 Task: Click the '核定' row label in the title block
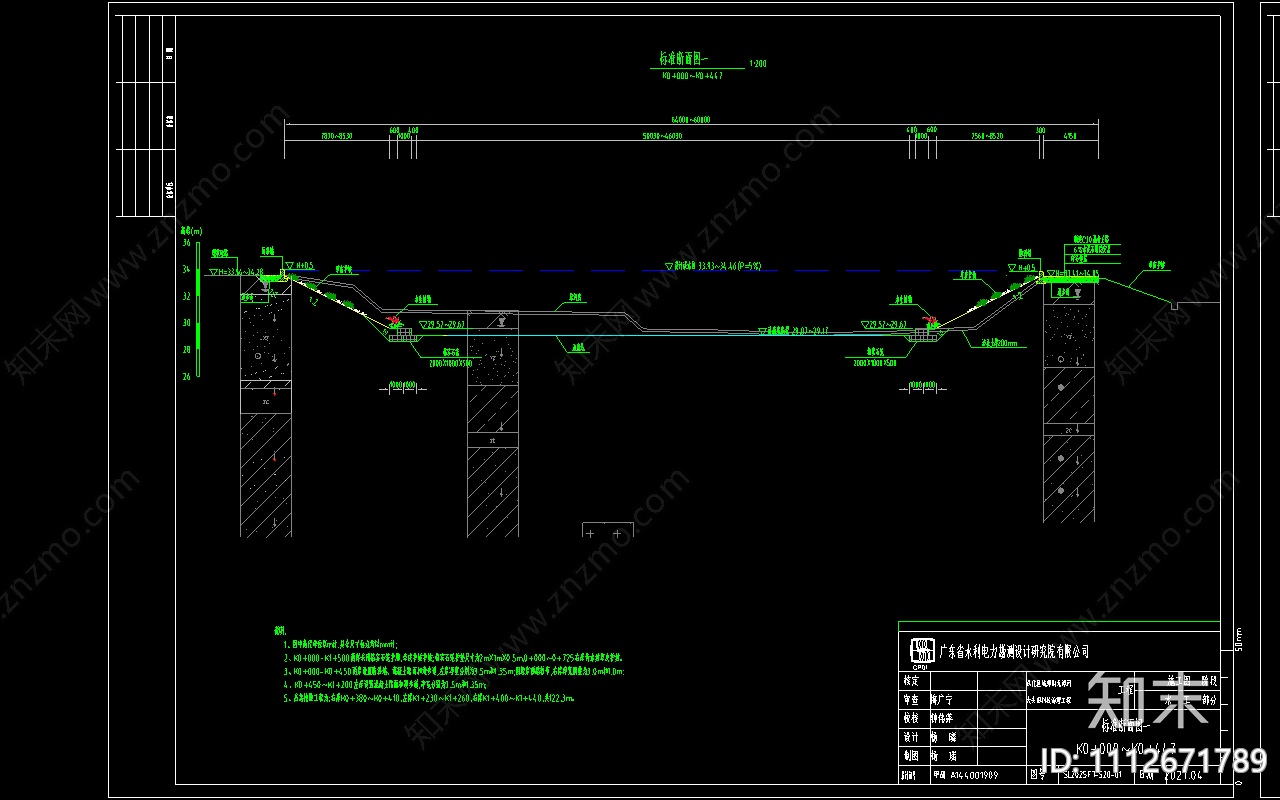[910, 680]
